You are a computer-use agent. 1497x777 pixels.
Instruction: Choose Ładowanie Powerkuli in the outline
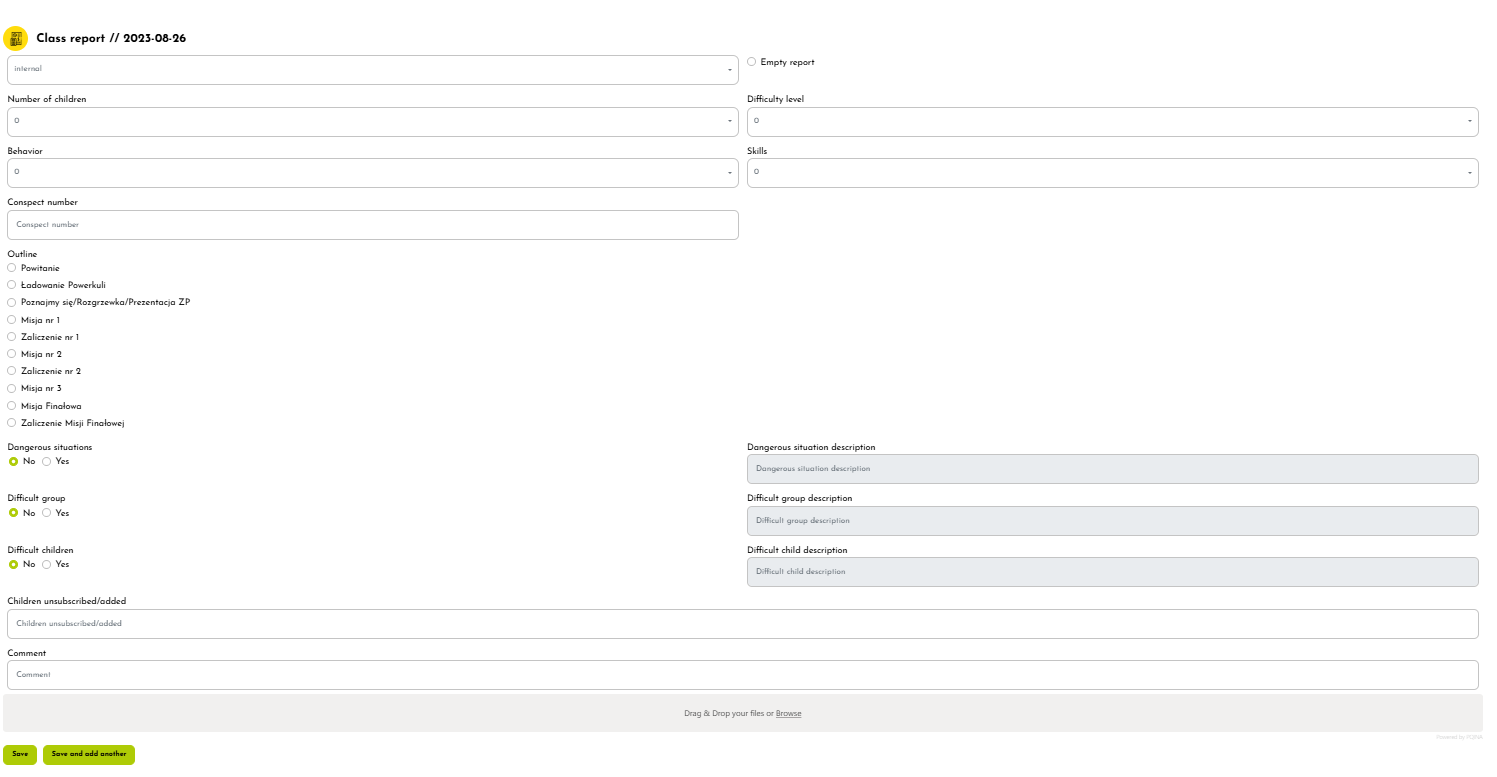(12, 285)
